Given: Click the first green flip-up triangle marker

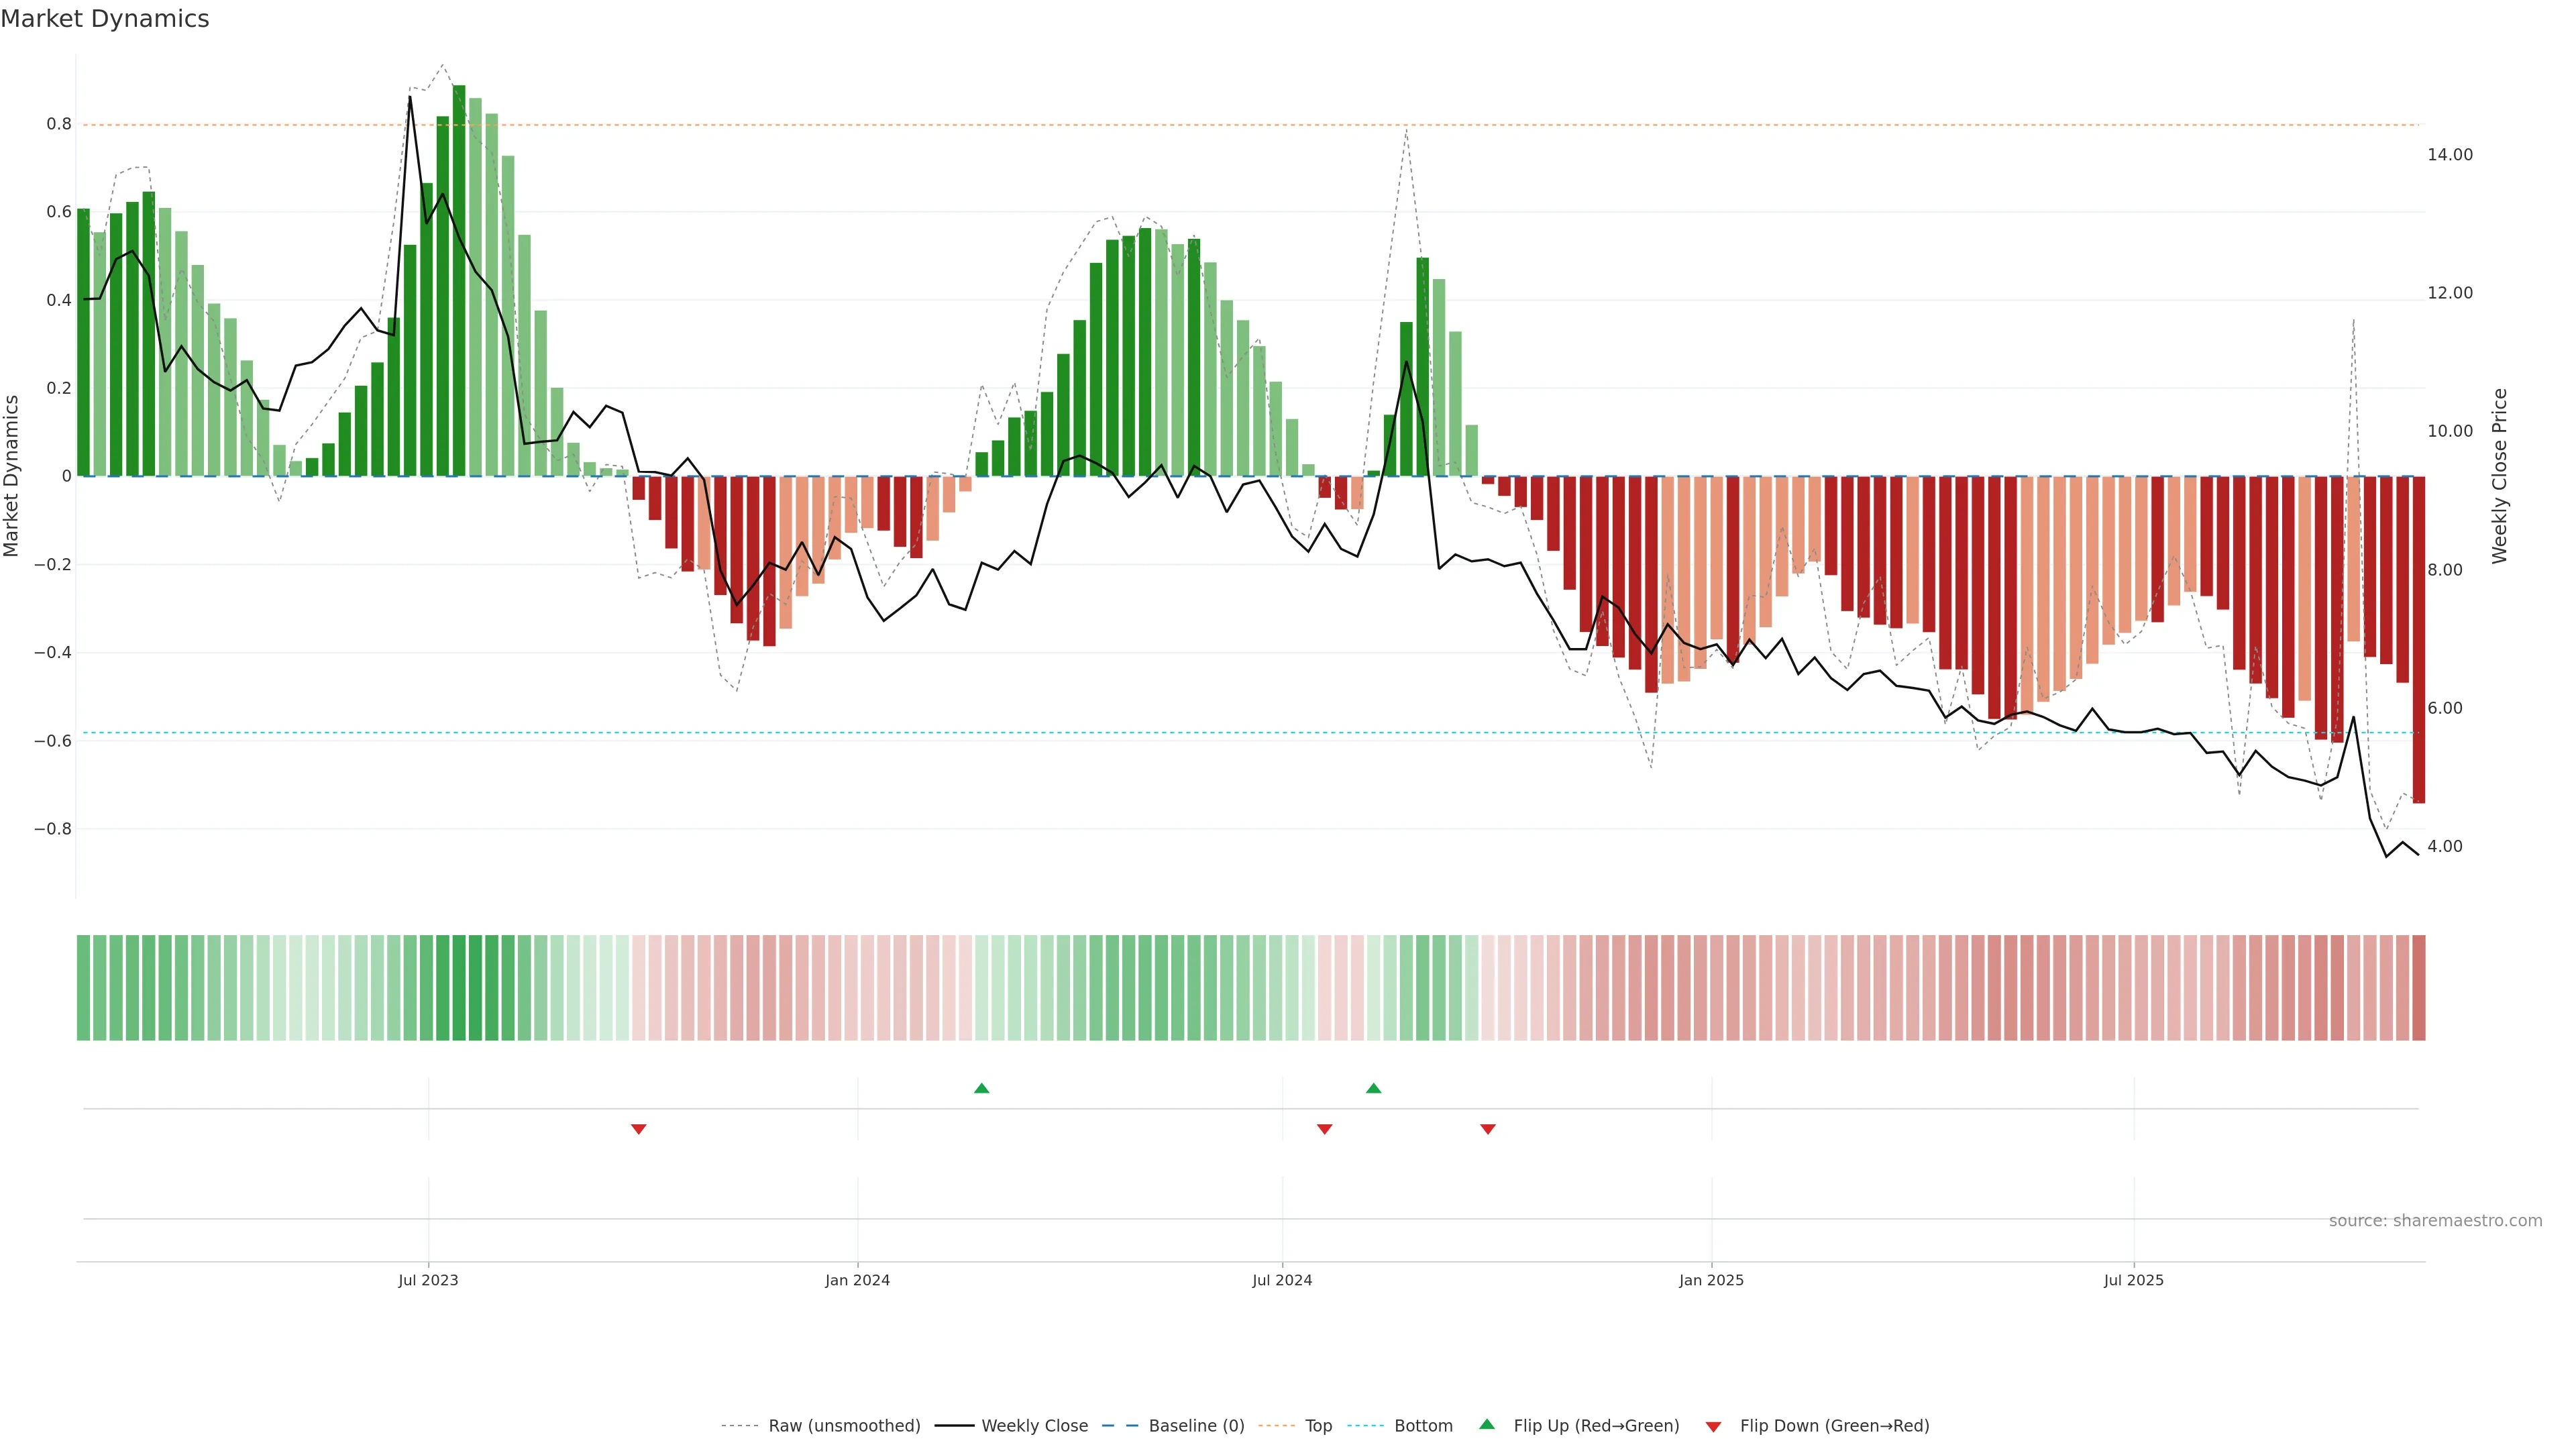Looking at the screenshot, I should [981, 1088].
